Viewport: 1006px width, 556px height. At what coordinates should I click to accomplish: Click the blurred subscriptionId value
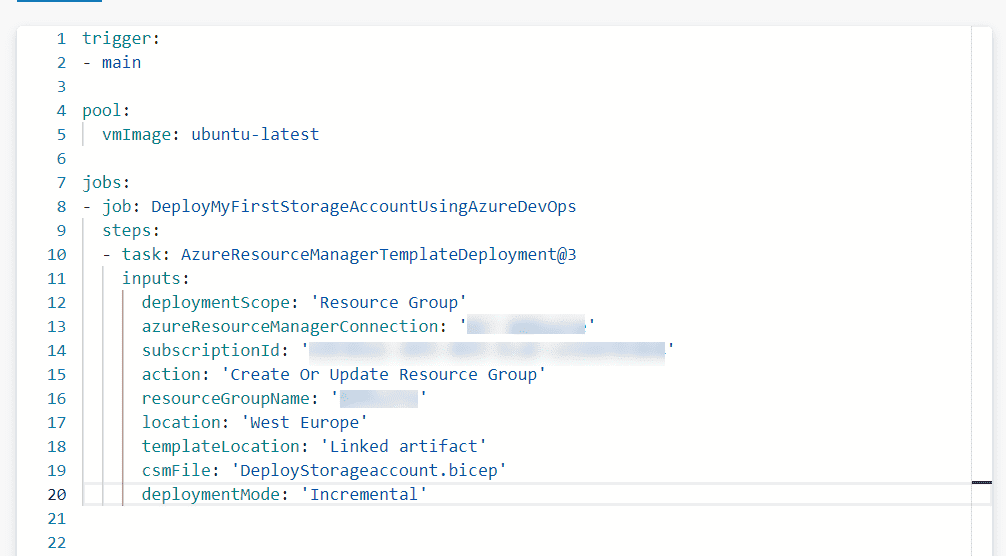[x=487, y=351]
